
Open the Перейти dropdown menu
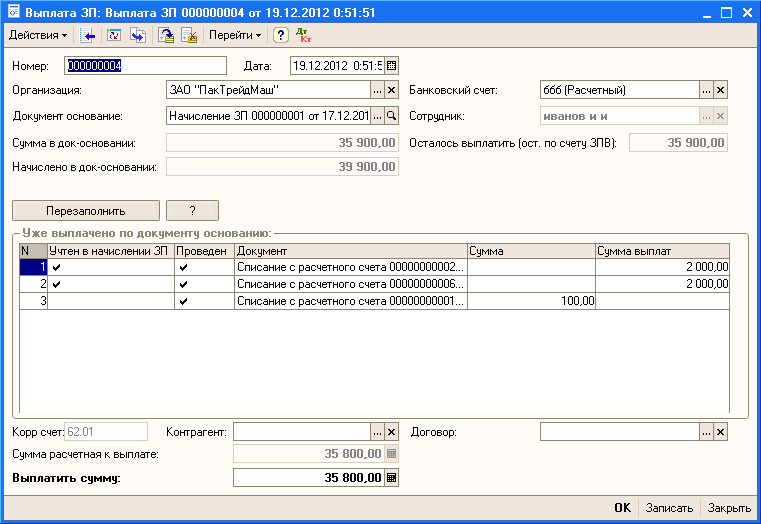[x=235, y=35]
